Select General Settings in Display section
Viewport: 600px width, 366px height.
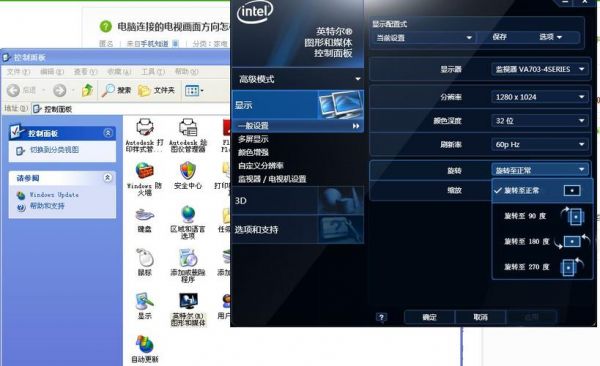(298, 126)
